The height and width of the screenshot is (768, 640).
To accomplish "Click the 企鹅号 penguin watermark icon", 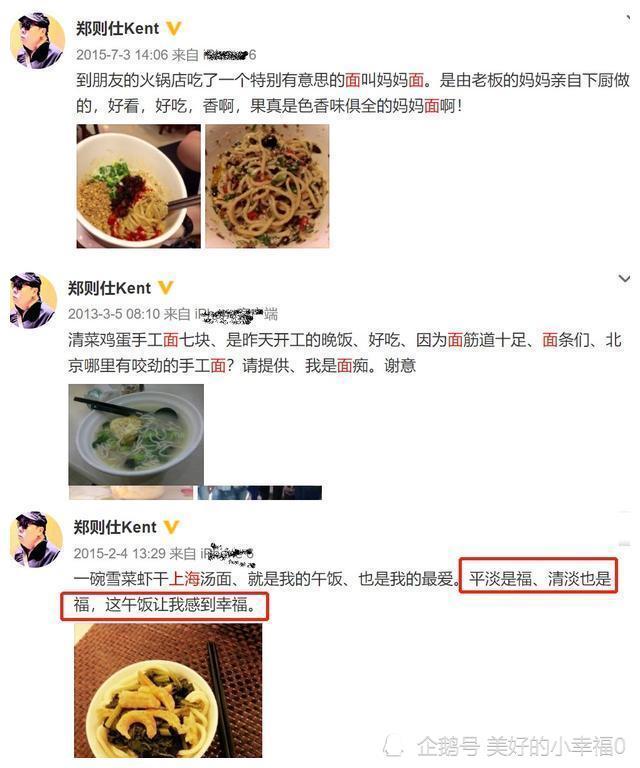I will tap(393, 746).
